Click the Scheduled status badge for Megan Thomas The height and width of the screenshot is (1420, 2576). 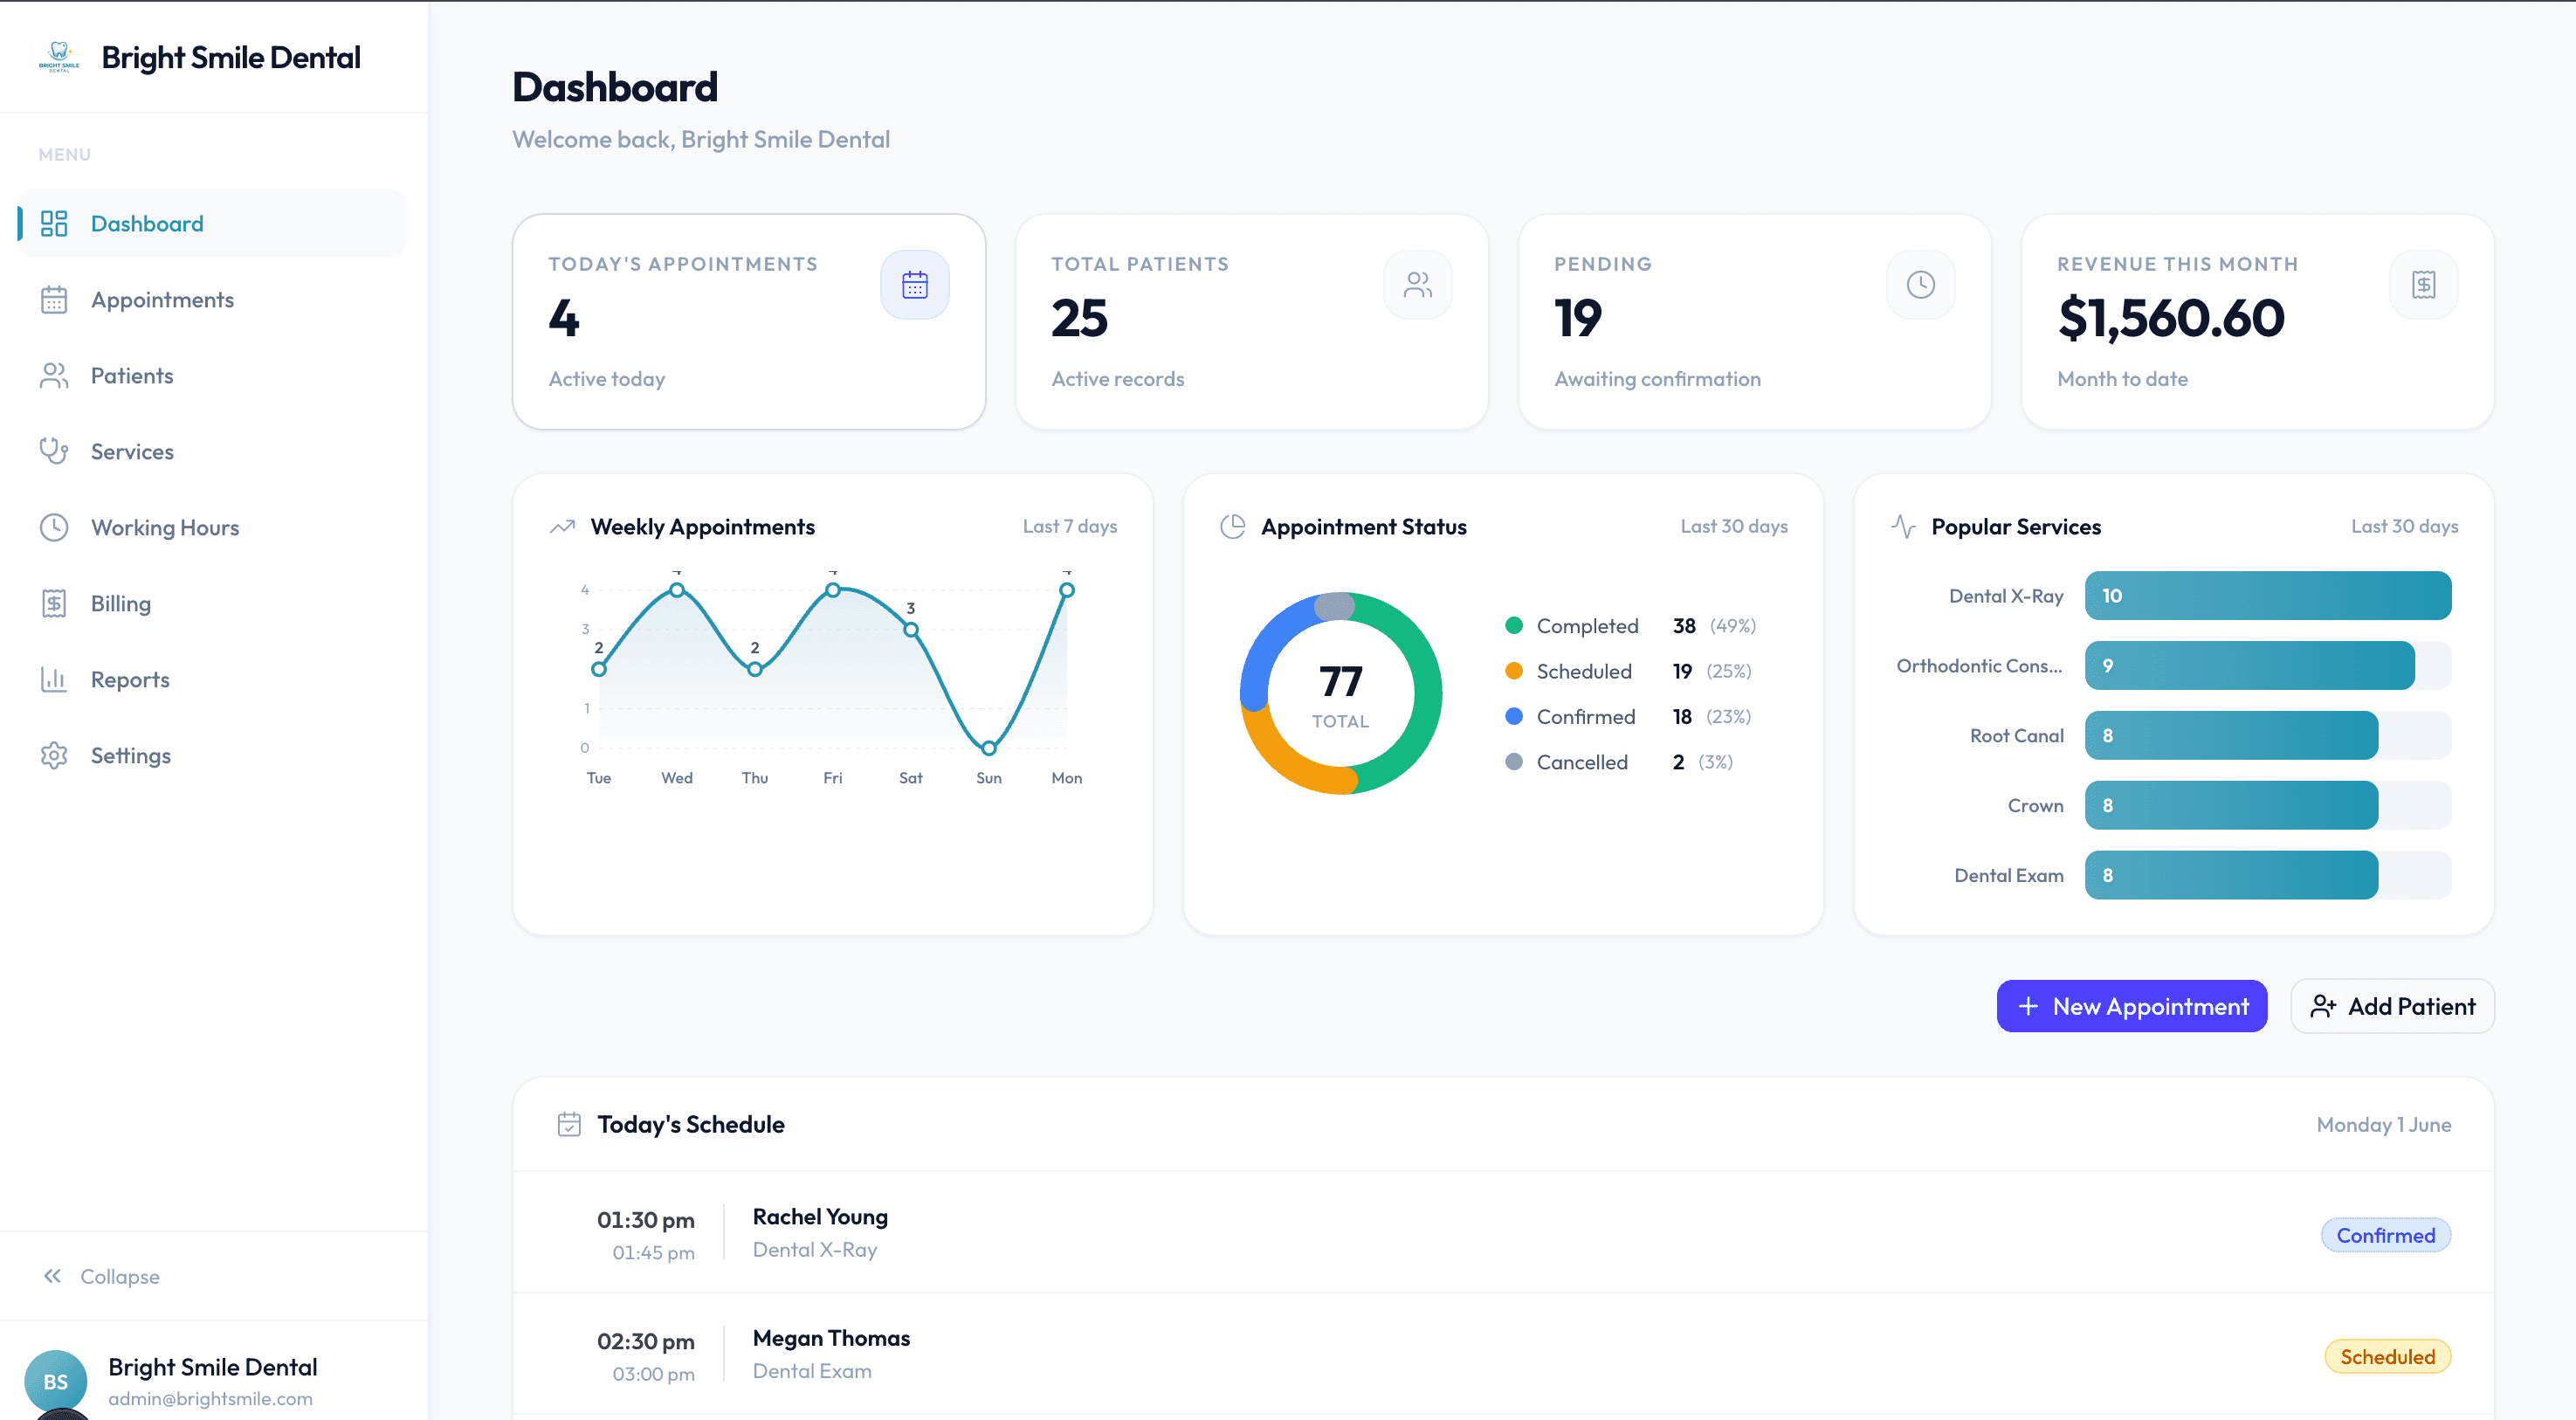coord(2388,1356)
